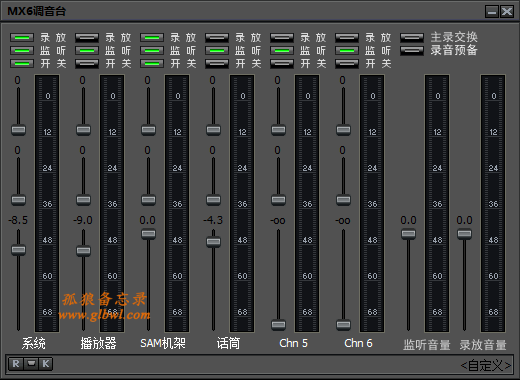This screenshot has width=520, height=380.
Task: Toggle 录放 for SAM机架 channel
Action: pos(152,37)
